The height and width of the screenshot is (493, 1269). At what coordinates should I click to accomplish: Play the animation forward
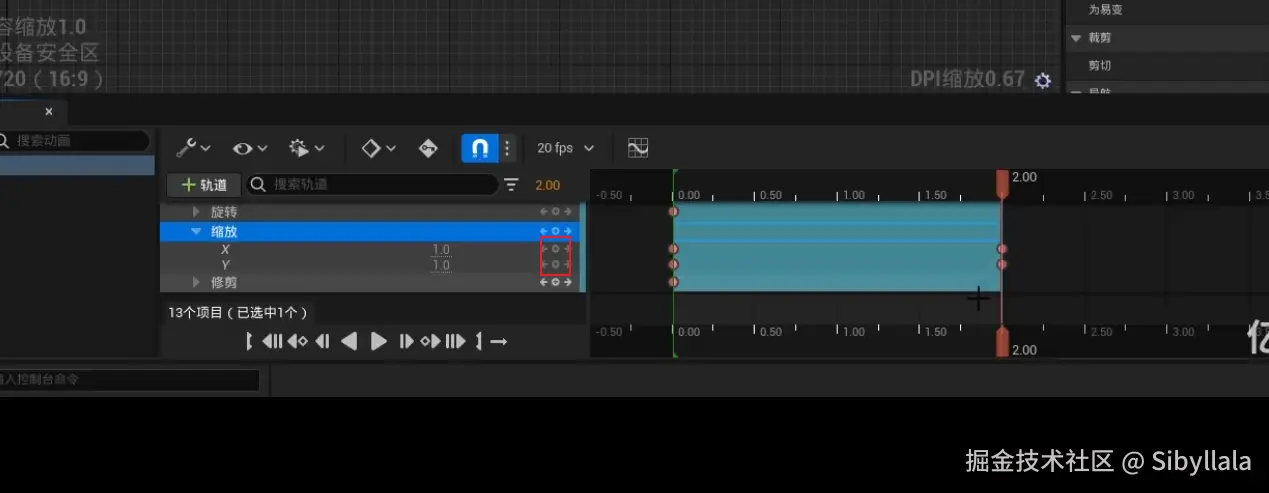click(x=378, y=341)
